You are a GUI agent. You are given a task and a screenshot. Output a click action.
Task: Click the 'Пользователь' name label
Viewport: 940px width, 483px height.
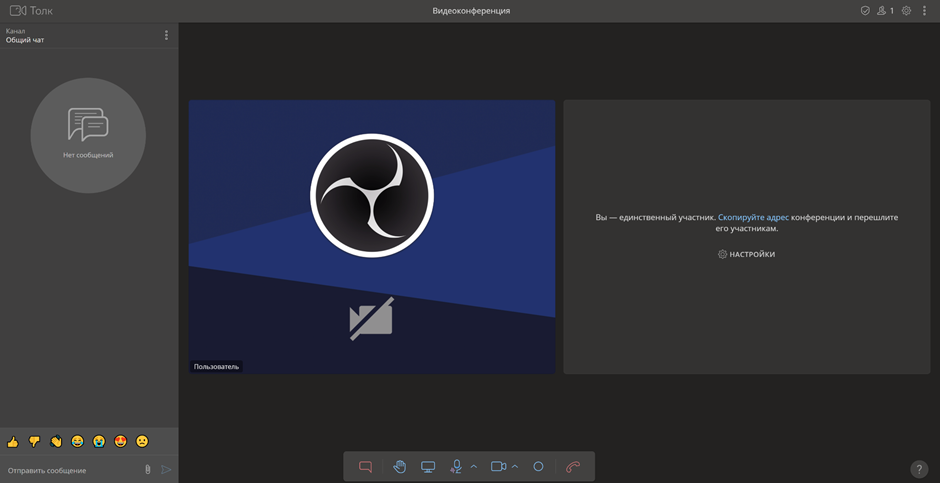pyautogui.click(x=216, y=366)
